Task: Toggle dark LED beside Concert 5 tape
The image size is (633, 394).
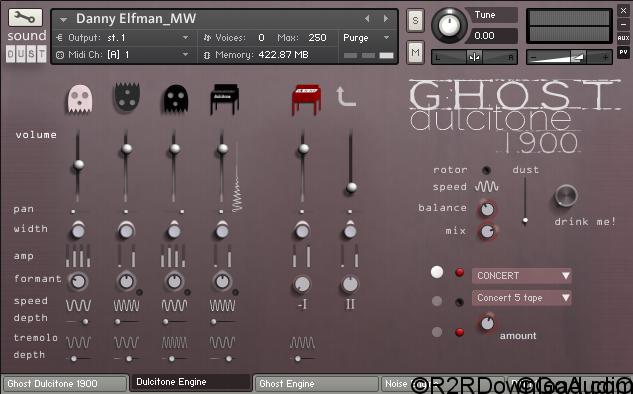Action: pyautogui.click(x=459, y=302)
